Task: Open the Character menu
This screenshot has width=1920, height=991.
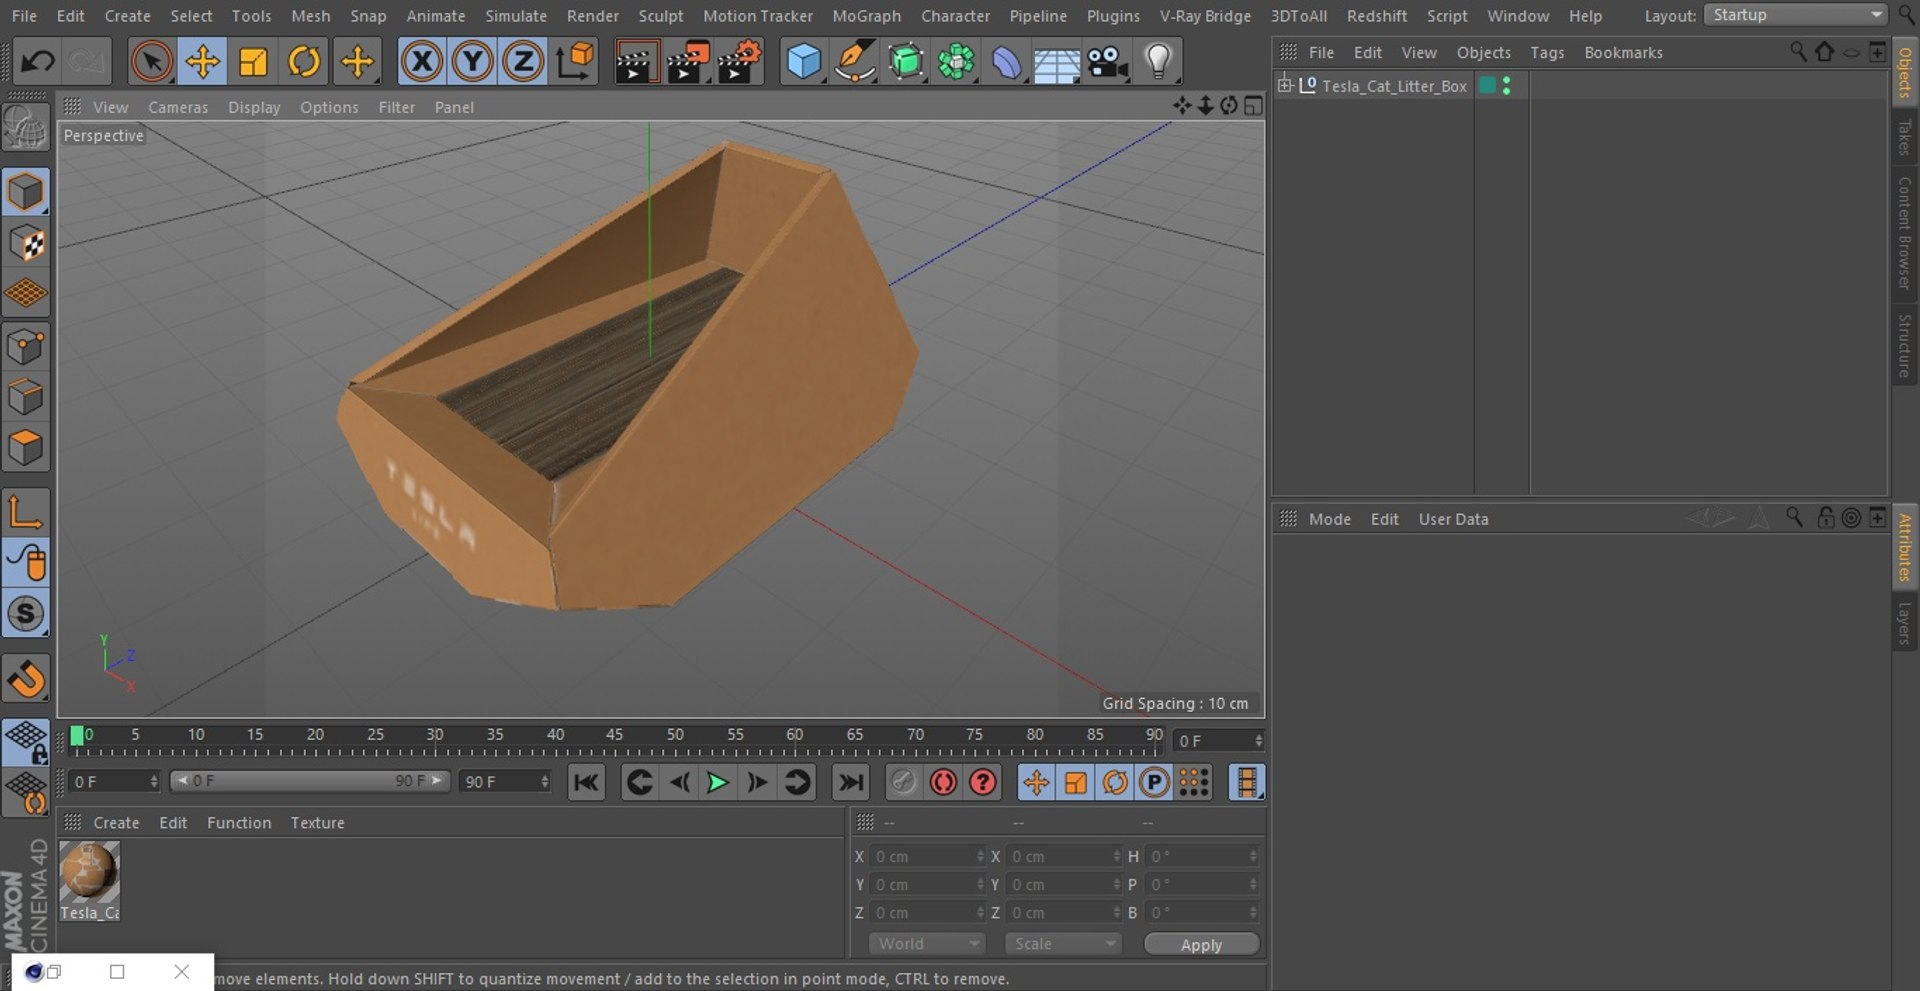Action: pos(955,16)
